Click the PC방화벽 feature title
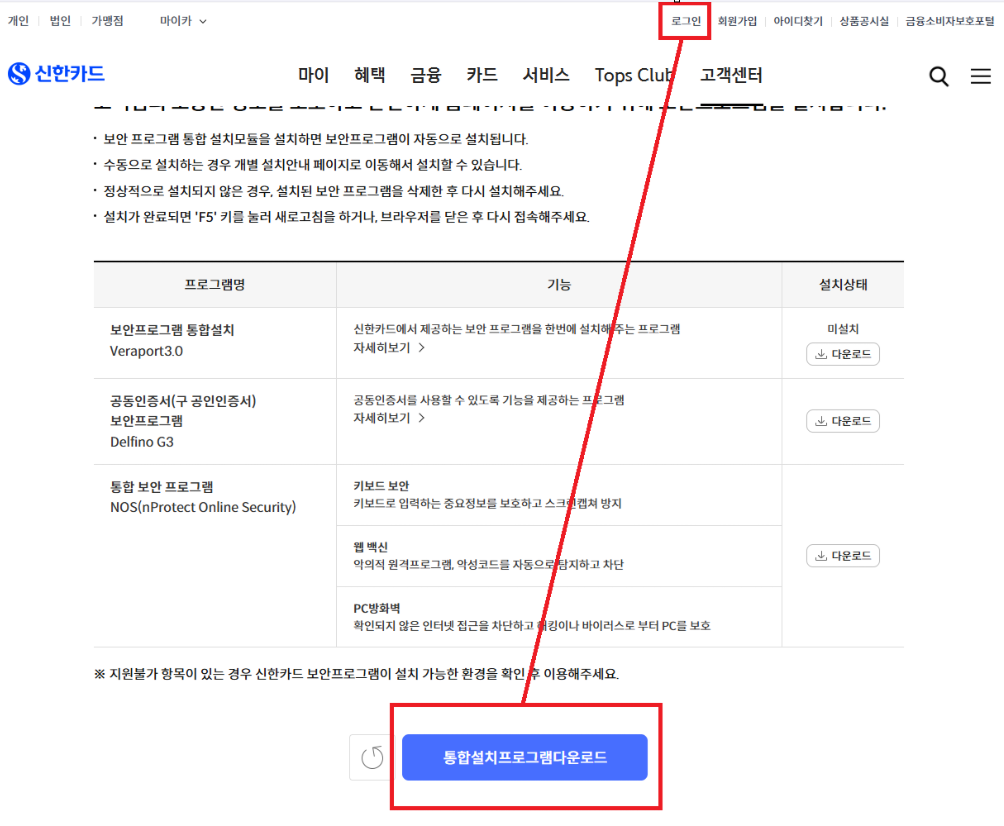The height and width of the screenshot is (826, 1004). tap(376, 608)
